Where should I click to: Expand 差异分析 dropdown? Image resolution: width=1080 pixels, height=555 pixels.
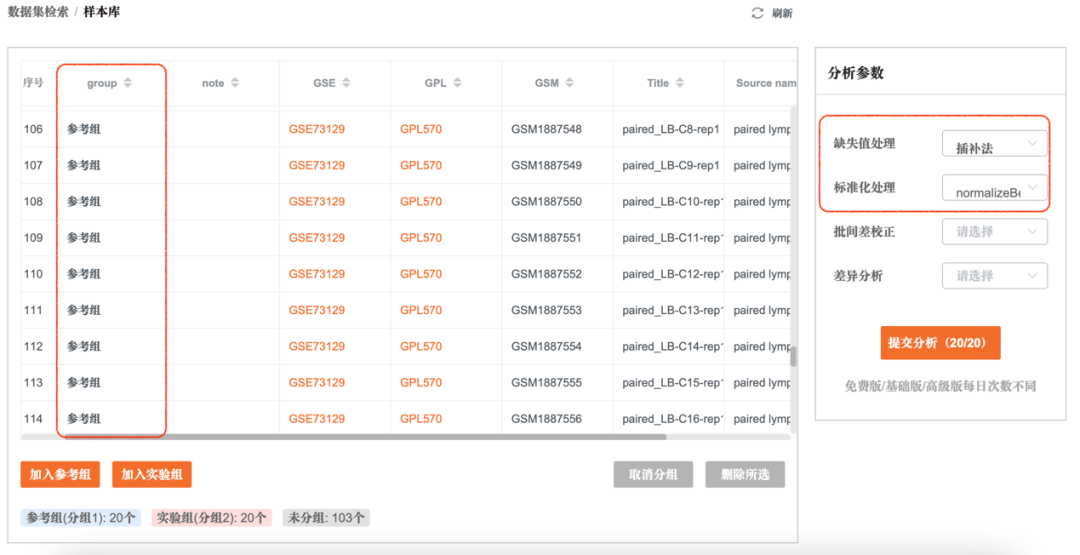(994, 276)
